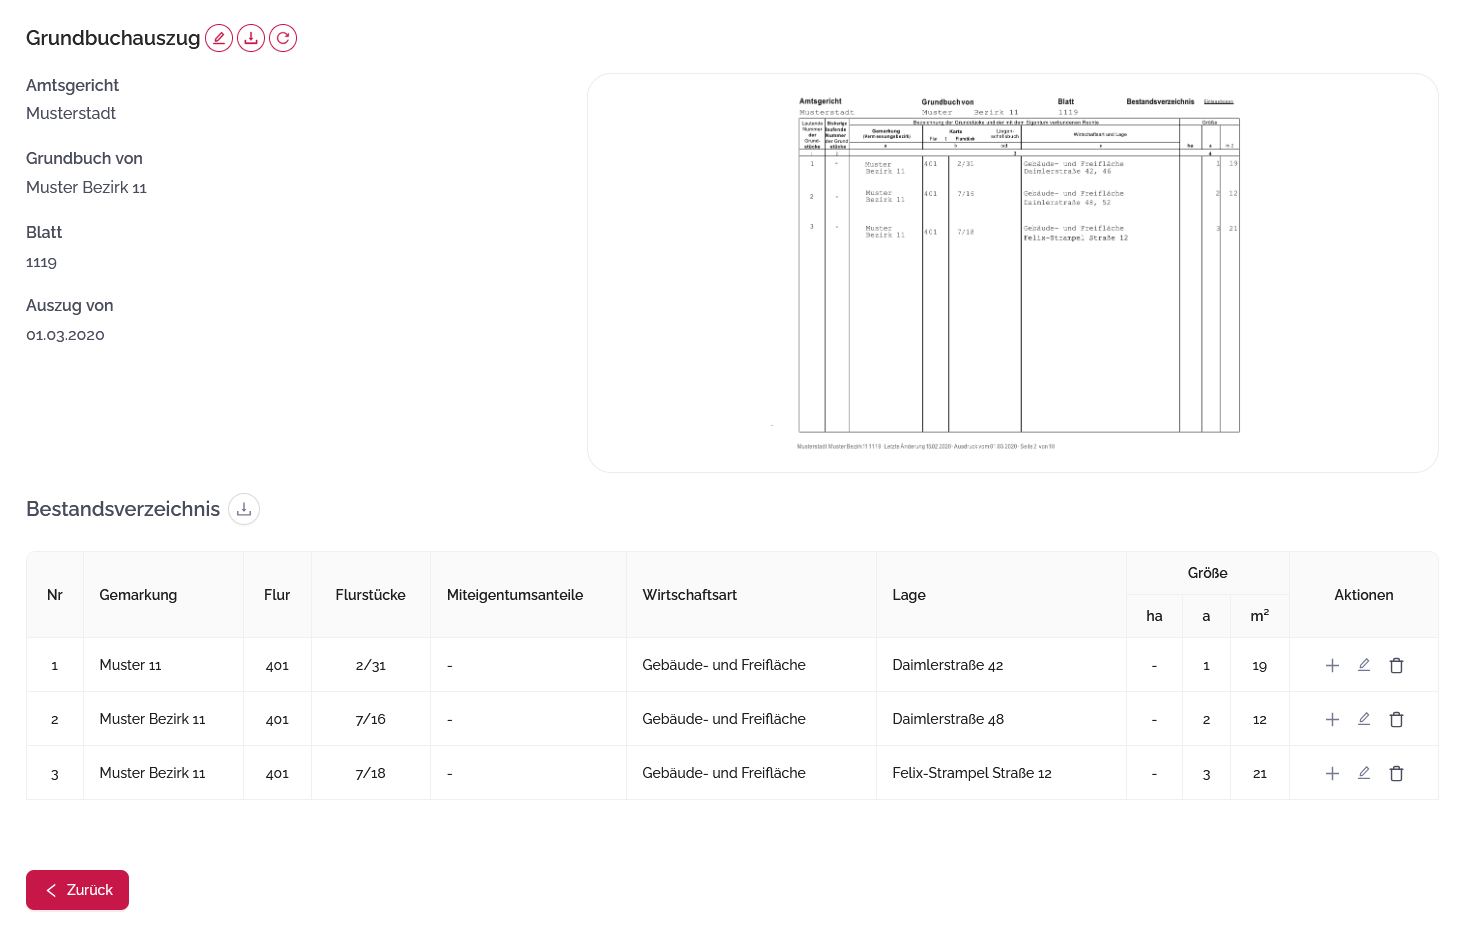
Task: Click the edit pencil icon beside Grundbuchauszug
Action: coord(219,38)
